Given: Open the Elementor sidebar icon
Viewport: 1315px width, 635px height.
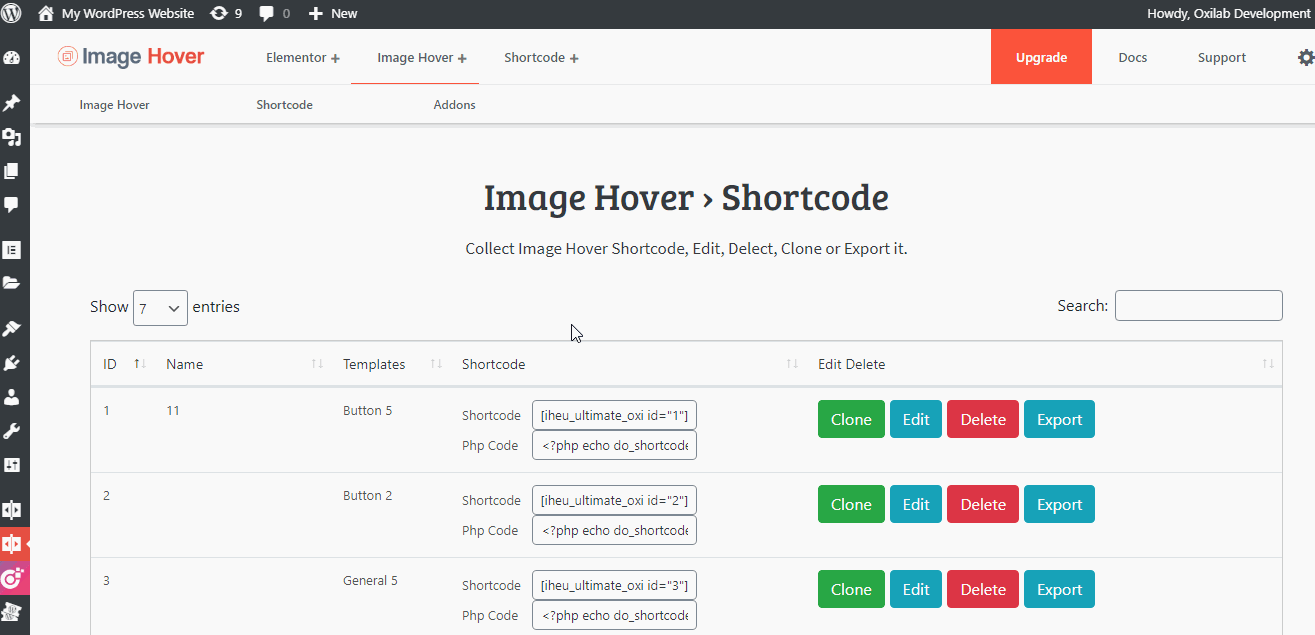Looking at the screenshot, I should pyautogui.click(x=12, y=249).
